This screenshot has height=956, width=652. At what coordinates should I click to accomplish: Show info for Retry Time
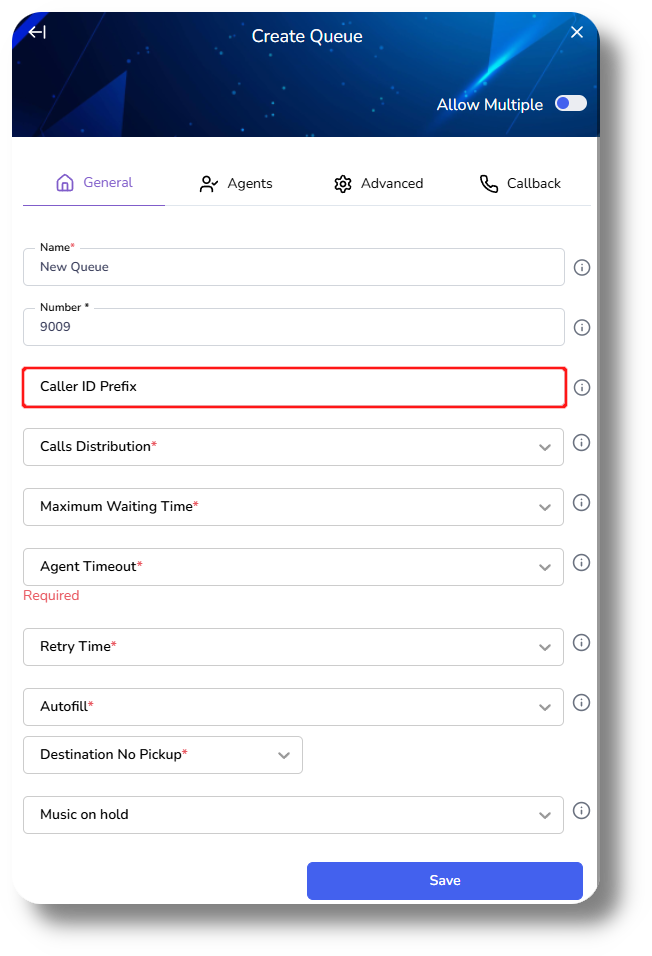click(x=582, y=642)
